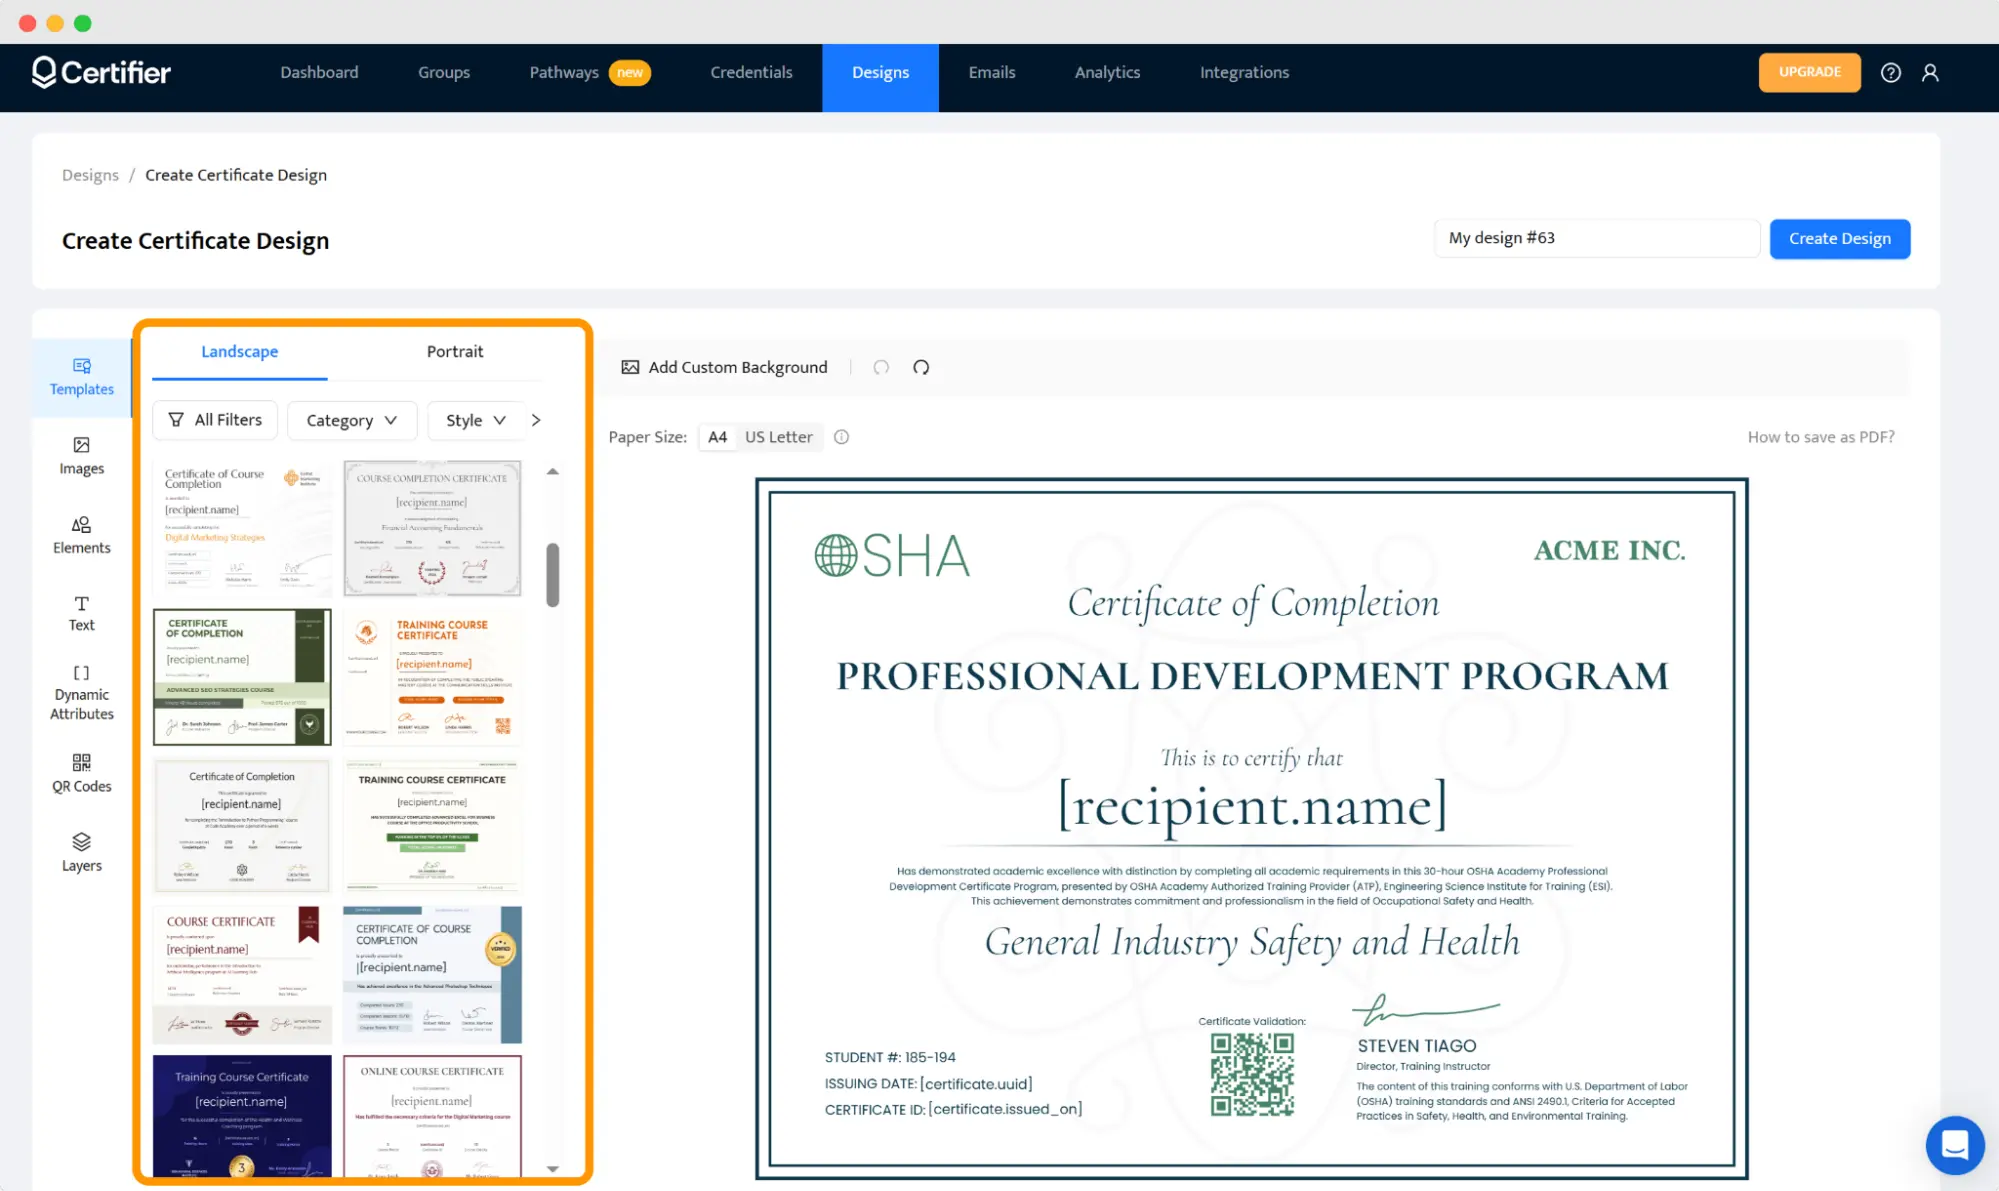Select the Certificate of Completion script title
The height and width of the screenshot is (1191, 1999).
(1252, 604)
